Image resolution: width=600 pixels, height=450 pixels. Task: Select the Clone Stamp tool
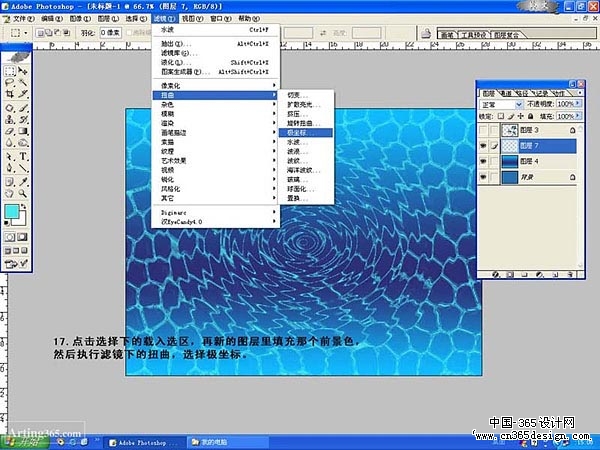pos(10,120)
